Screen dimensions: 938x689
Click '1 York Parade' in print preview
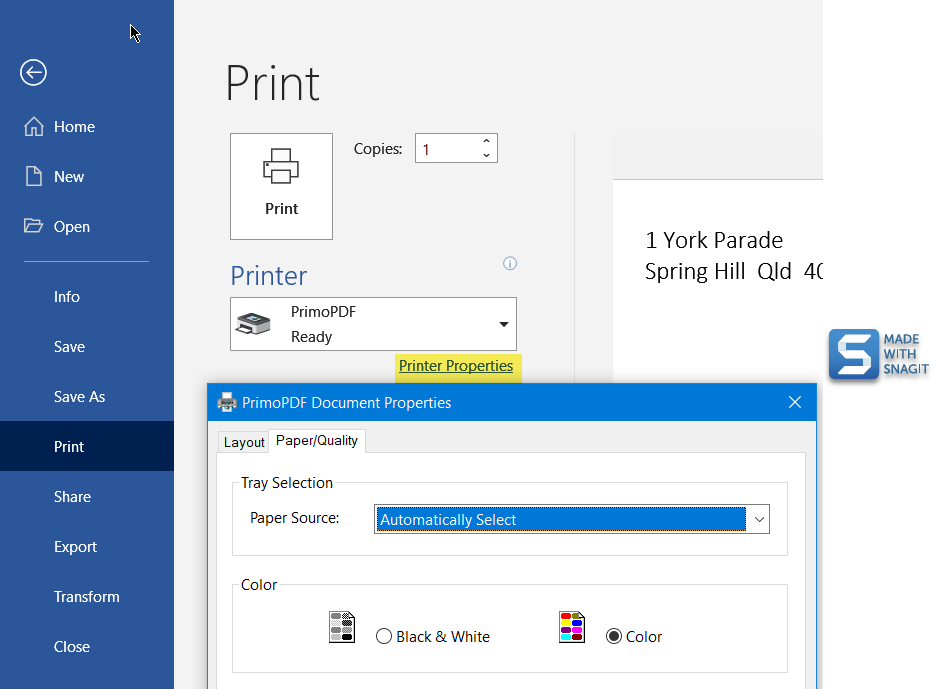point(714,240)
